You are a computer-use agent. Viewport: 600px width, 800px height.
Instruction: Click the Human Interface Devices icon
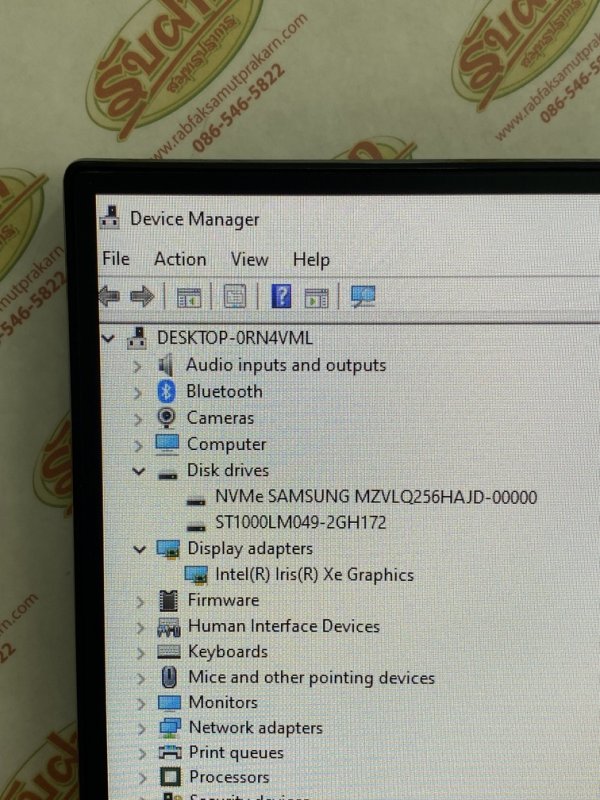pyautogui.click(x=169, y=627)
